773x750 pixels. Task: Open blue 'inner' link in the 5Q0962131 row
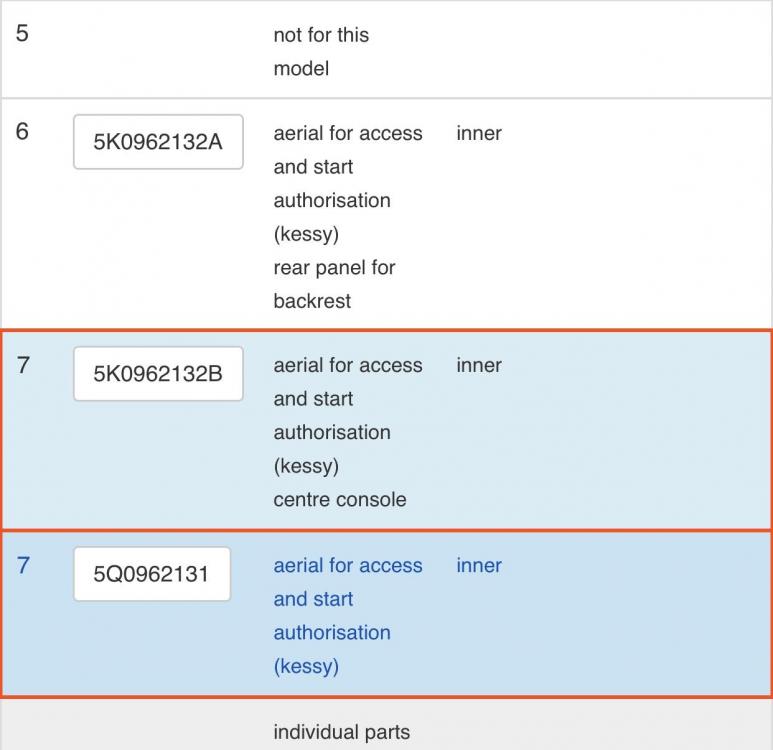point(479,565)
